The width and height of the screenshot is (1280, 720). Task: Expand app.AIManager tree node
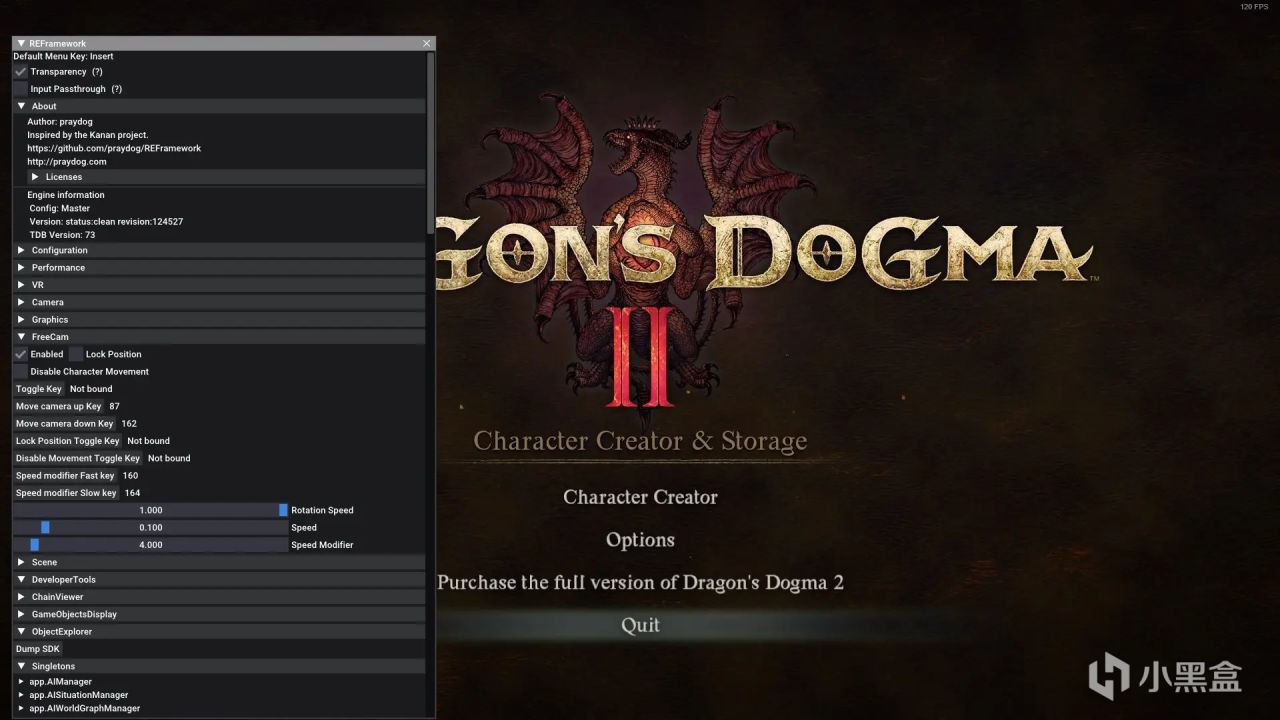(x=22, y=682)
